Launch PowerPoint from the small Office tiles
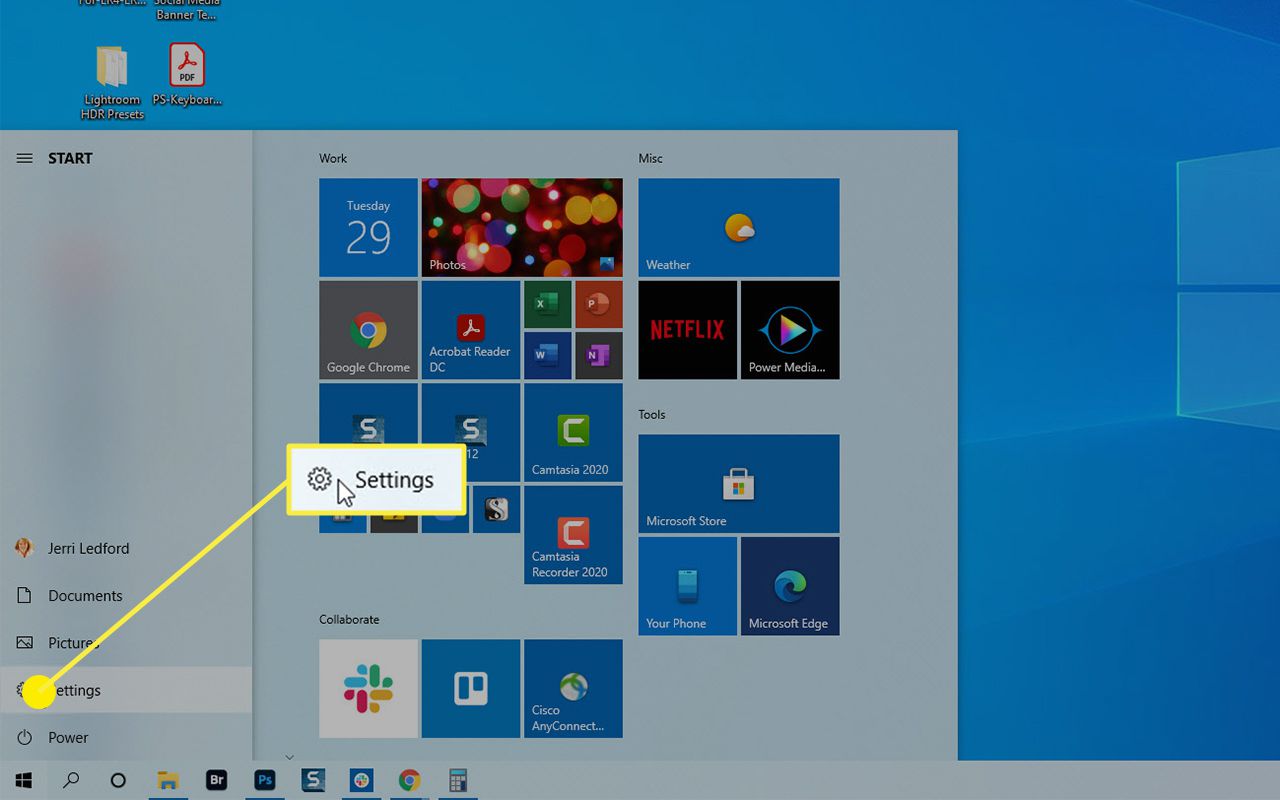Viewport: 1280px width, 800px height. [x=599, y=304]
